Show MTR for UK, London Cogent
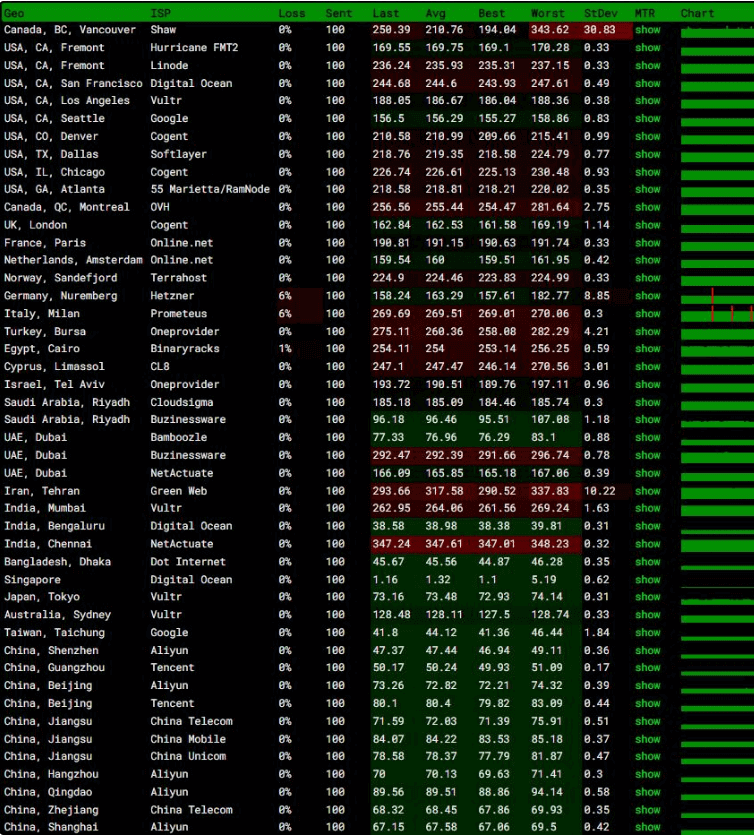754x835 pixels. 647,225
